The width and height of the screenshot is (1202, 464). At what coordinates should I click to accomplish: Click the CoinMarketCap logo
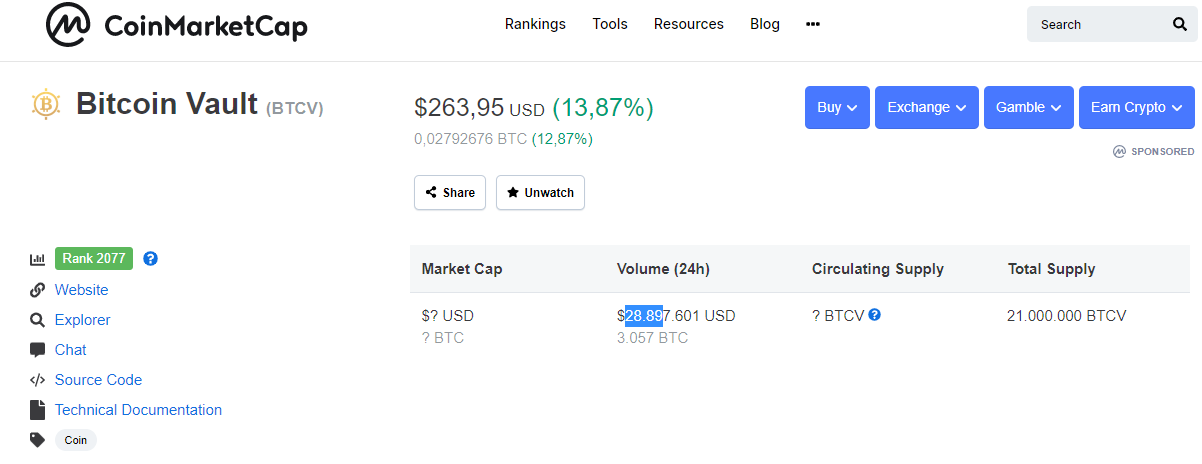177,26
